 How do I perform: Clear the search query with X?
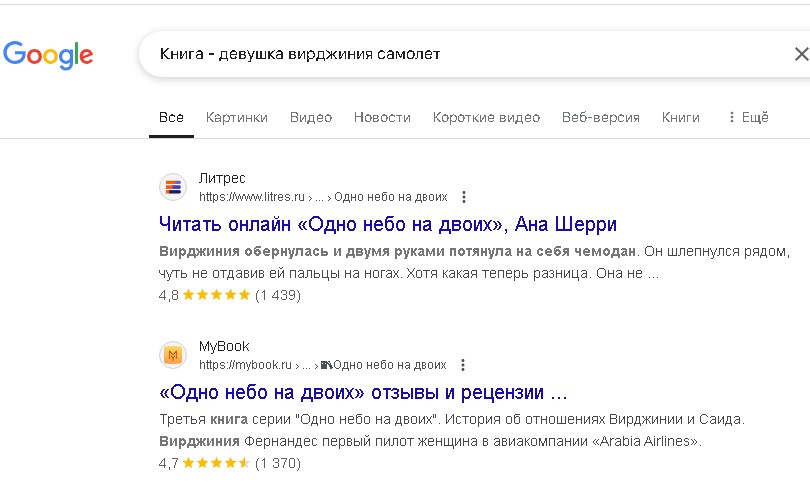801,54
